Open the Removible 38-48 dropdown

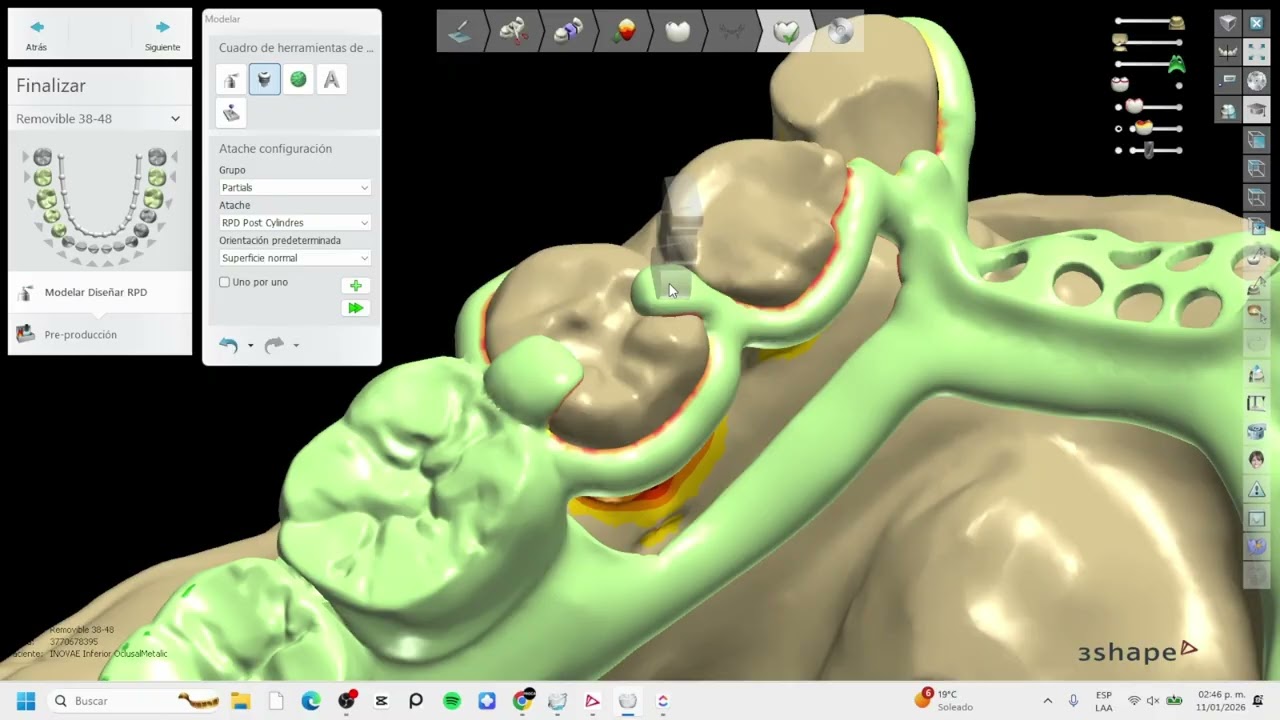pos(99,118)
